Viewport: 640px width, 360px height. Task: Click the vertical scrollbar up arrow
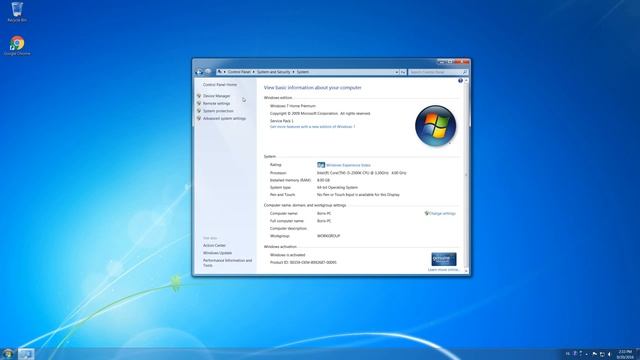click(x=466, y=81)
